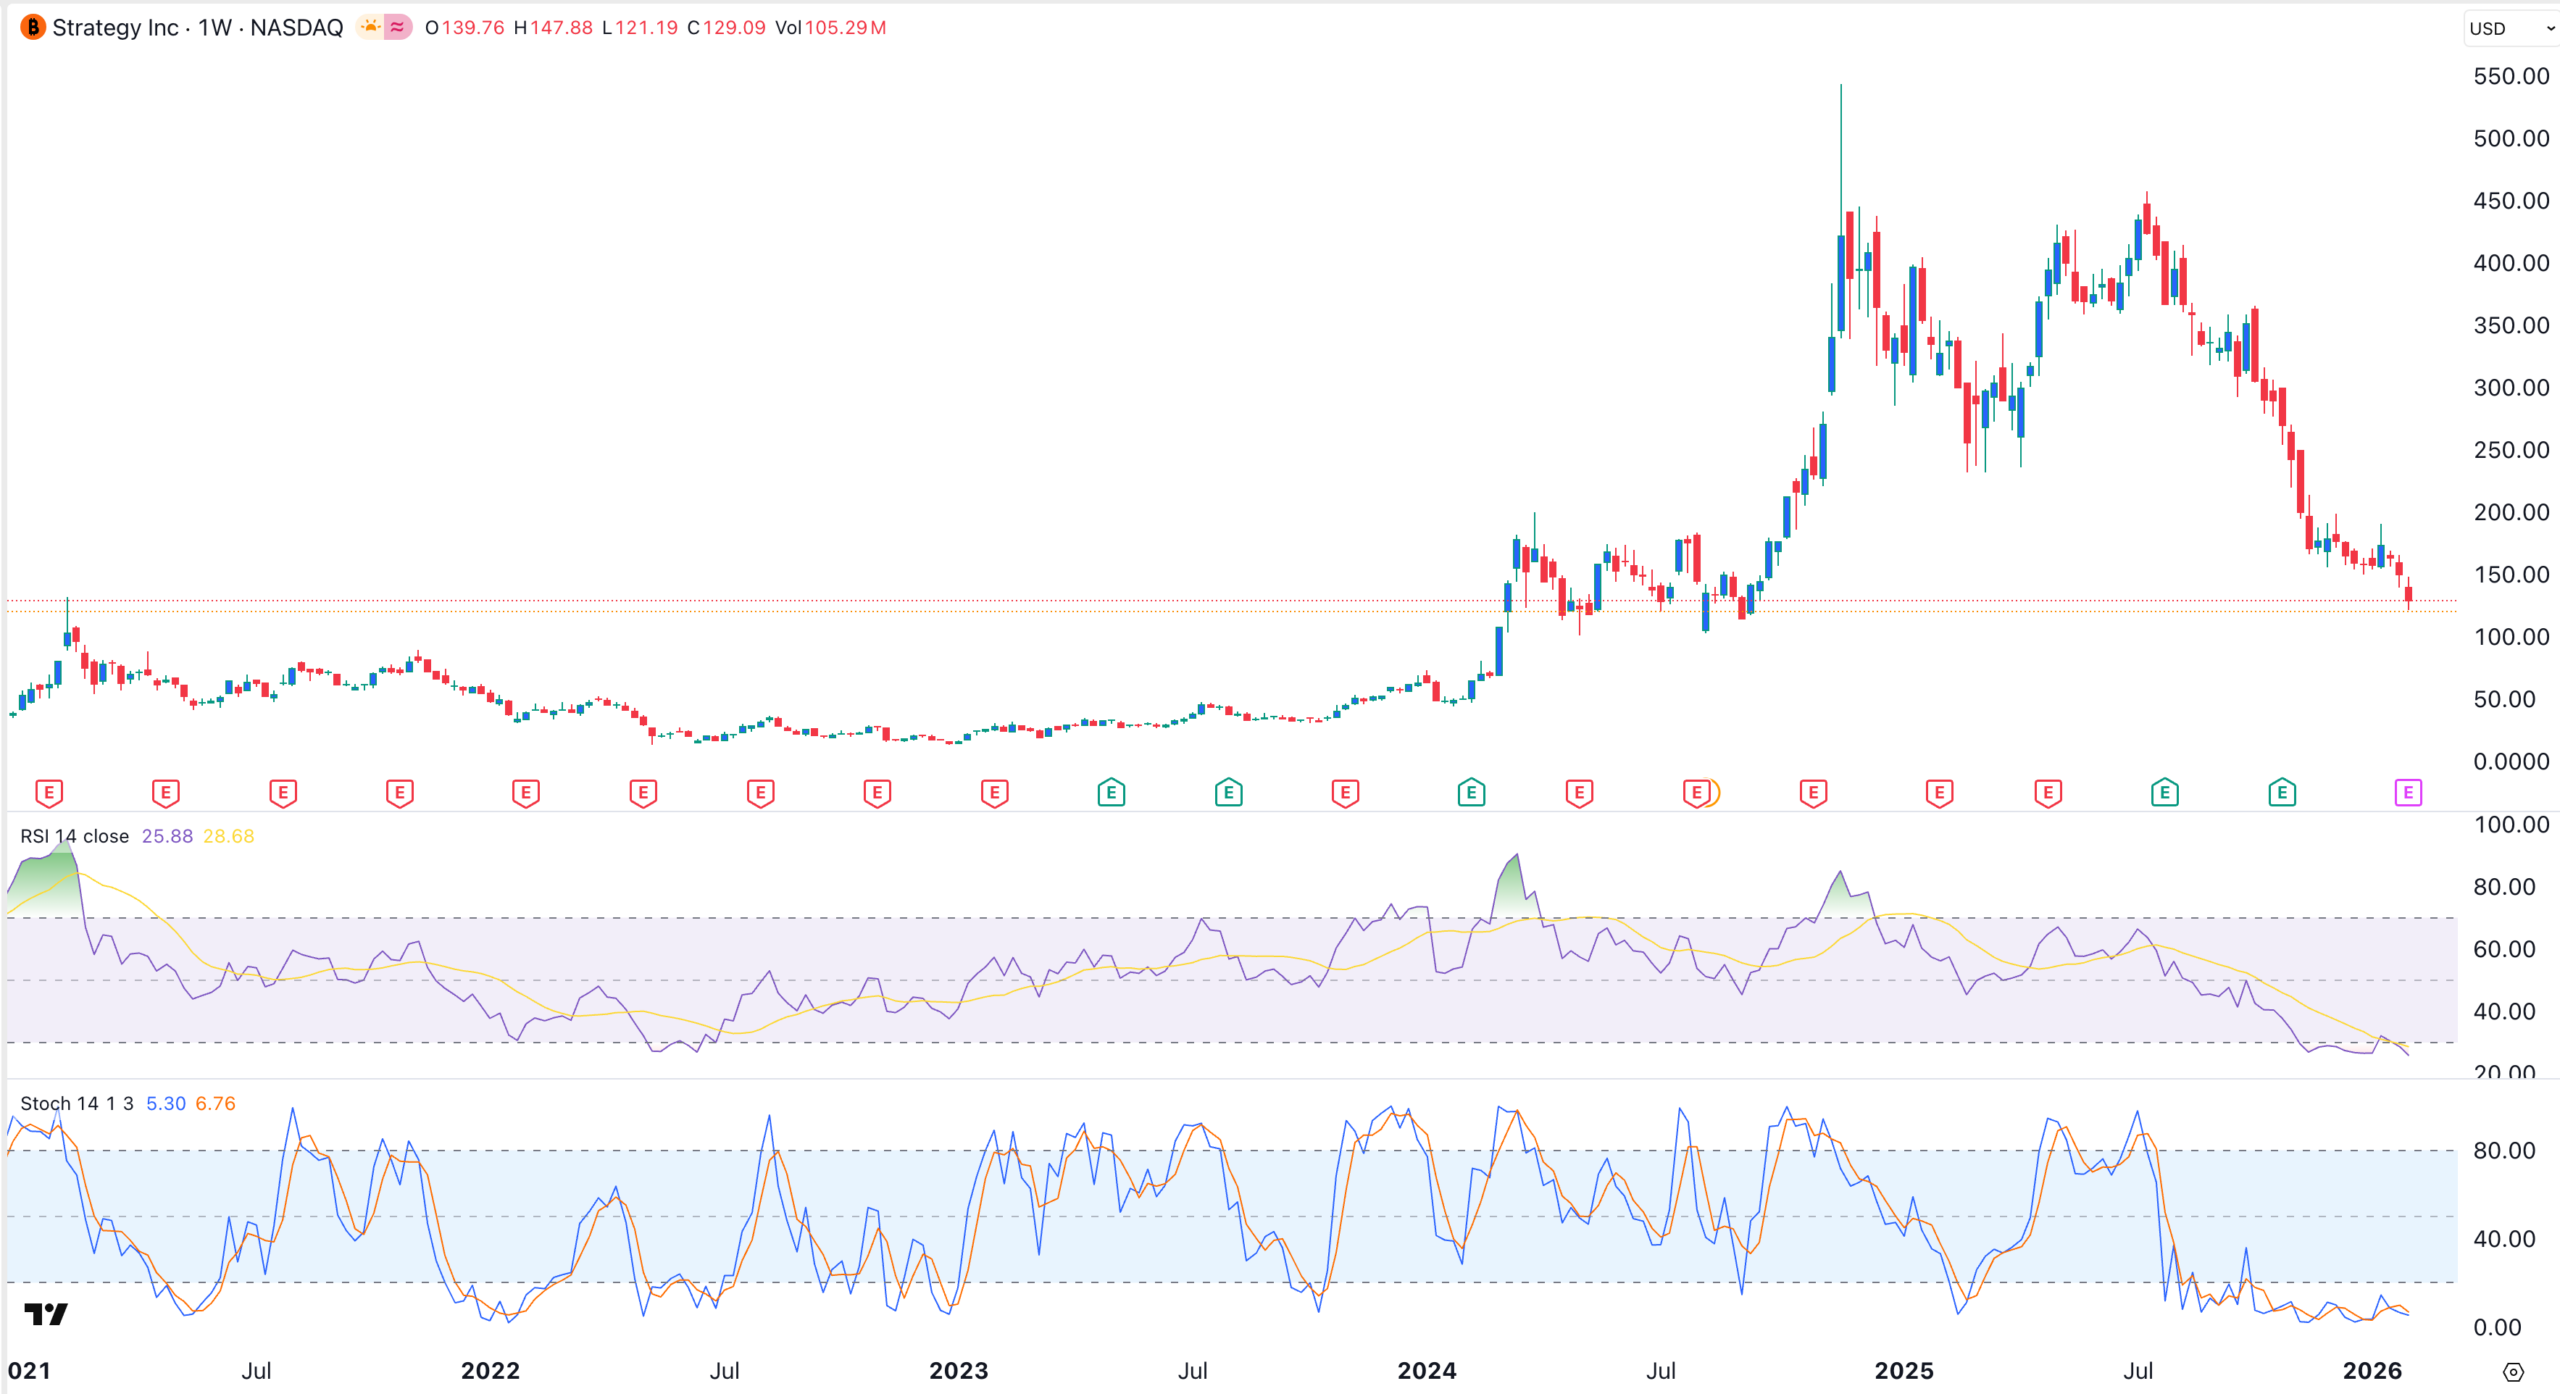Screen dimensions: 2560x1394
Task: Click the RSI value 25.88
Action: coord(167,836)
